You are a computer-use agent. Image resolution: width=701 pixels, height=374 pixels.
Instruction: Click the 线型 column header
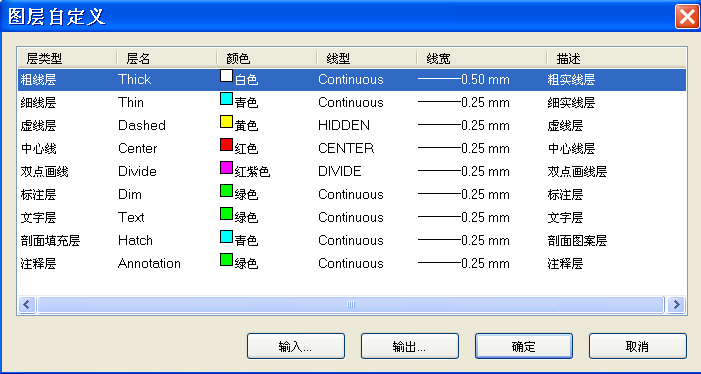point(367,58)
